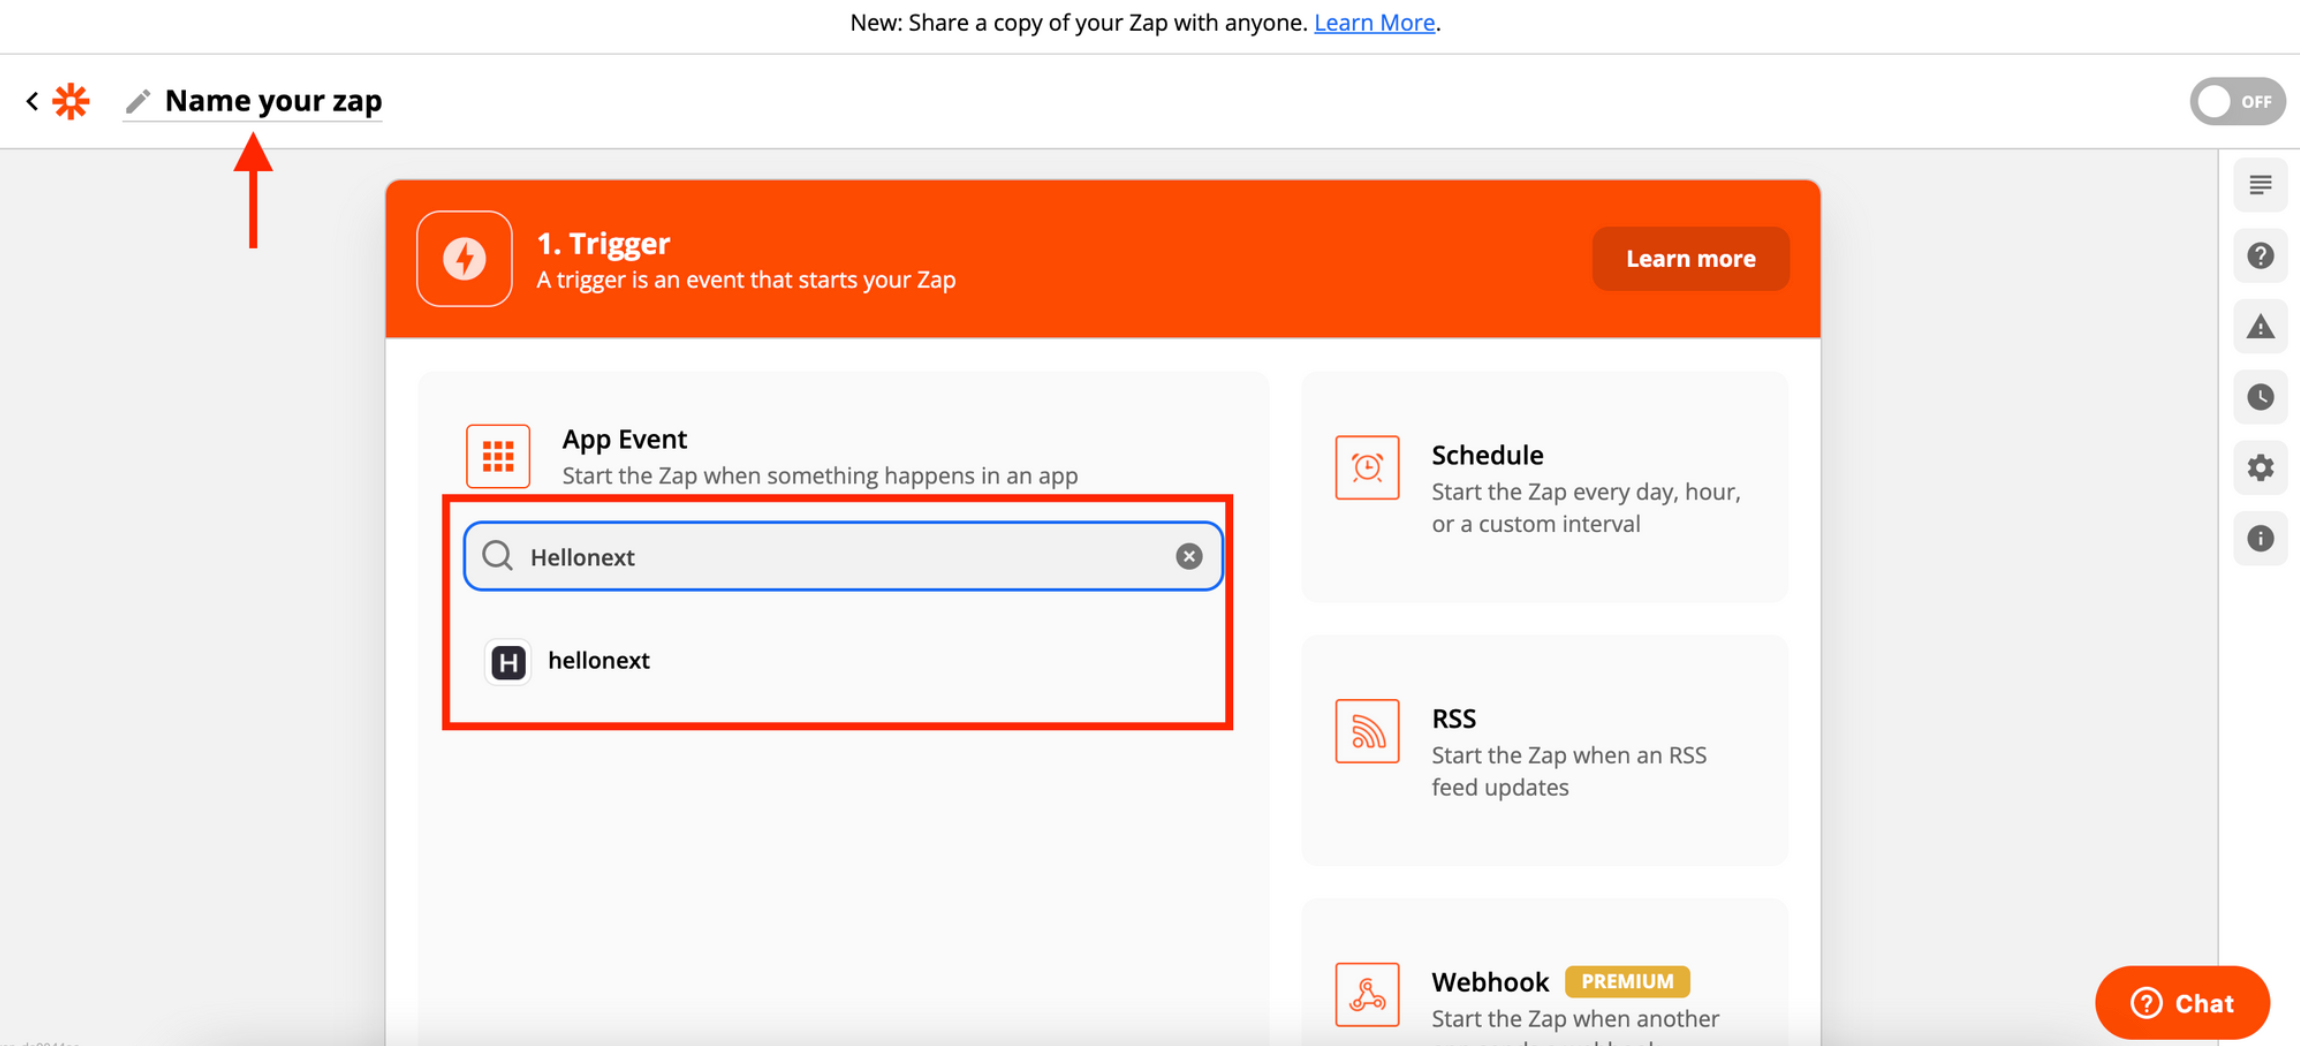
Task: Open the Zapier orange asterisk logo
Action: 71,101
